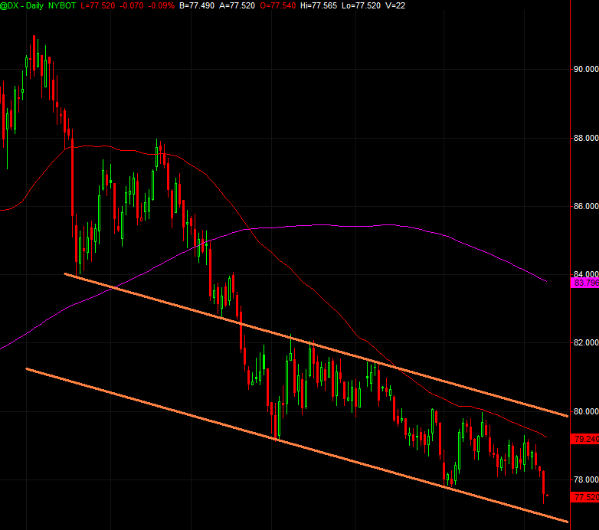Select the red 79.240 moving average tag
This screenshot has height=530, width=599.
[x=585, y=439]
